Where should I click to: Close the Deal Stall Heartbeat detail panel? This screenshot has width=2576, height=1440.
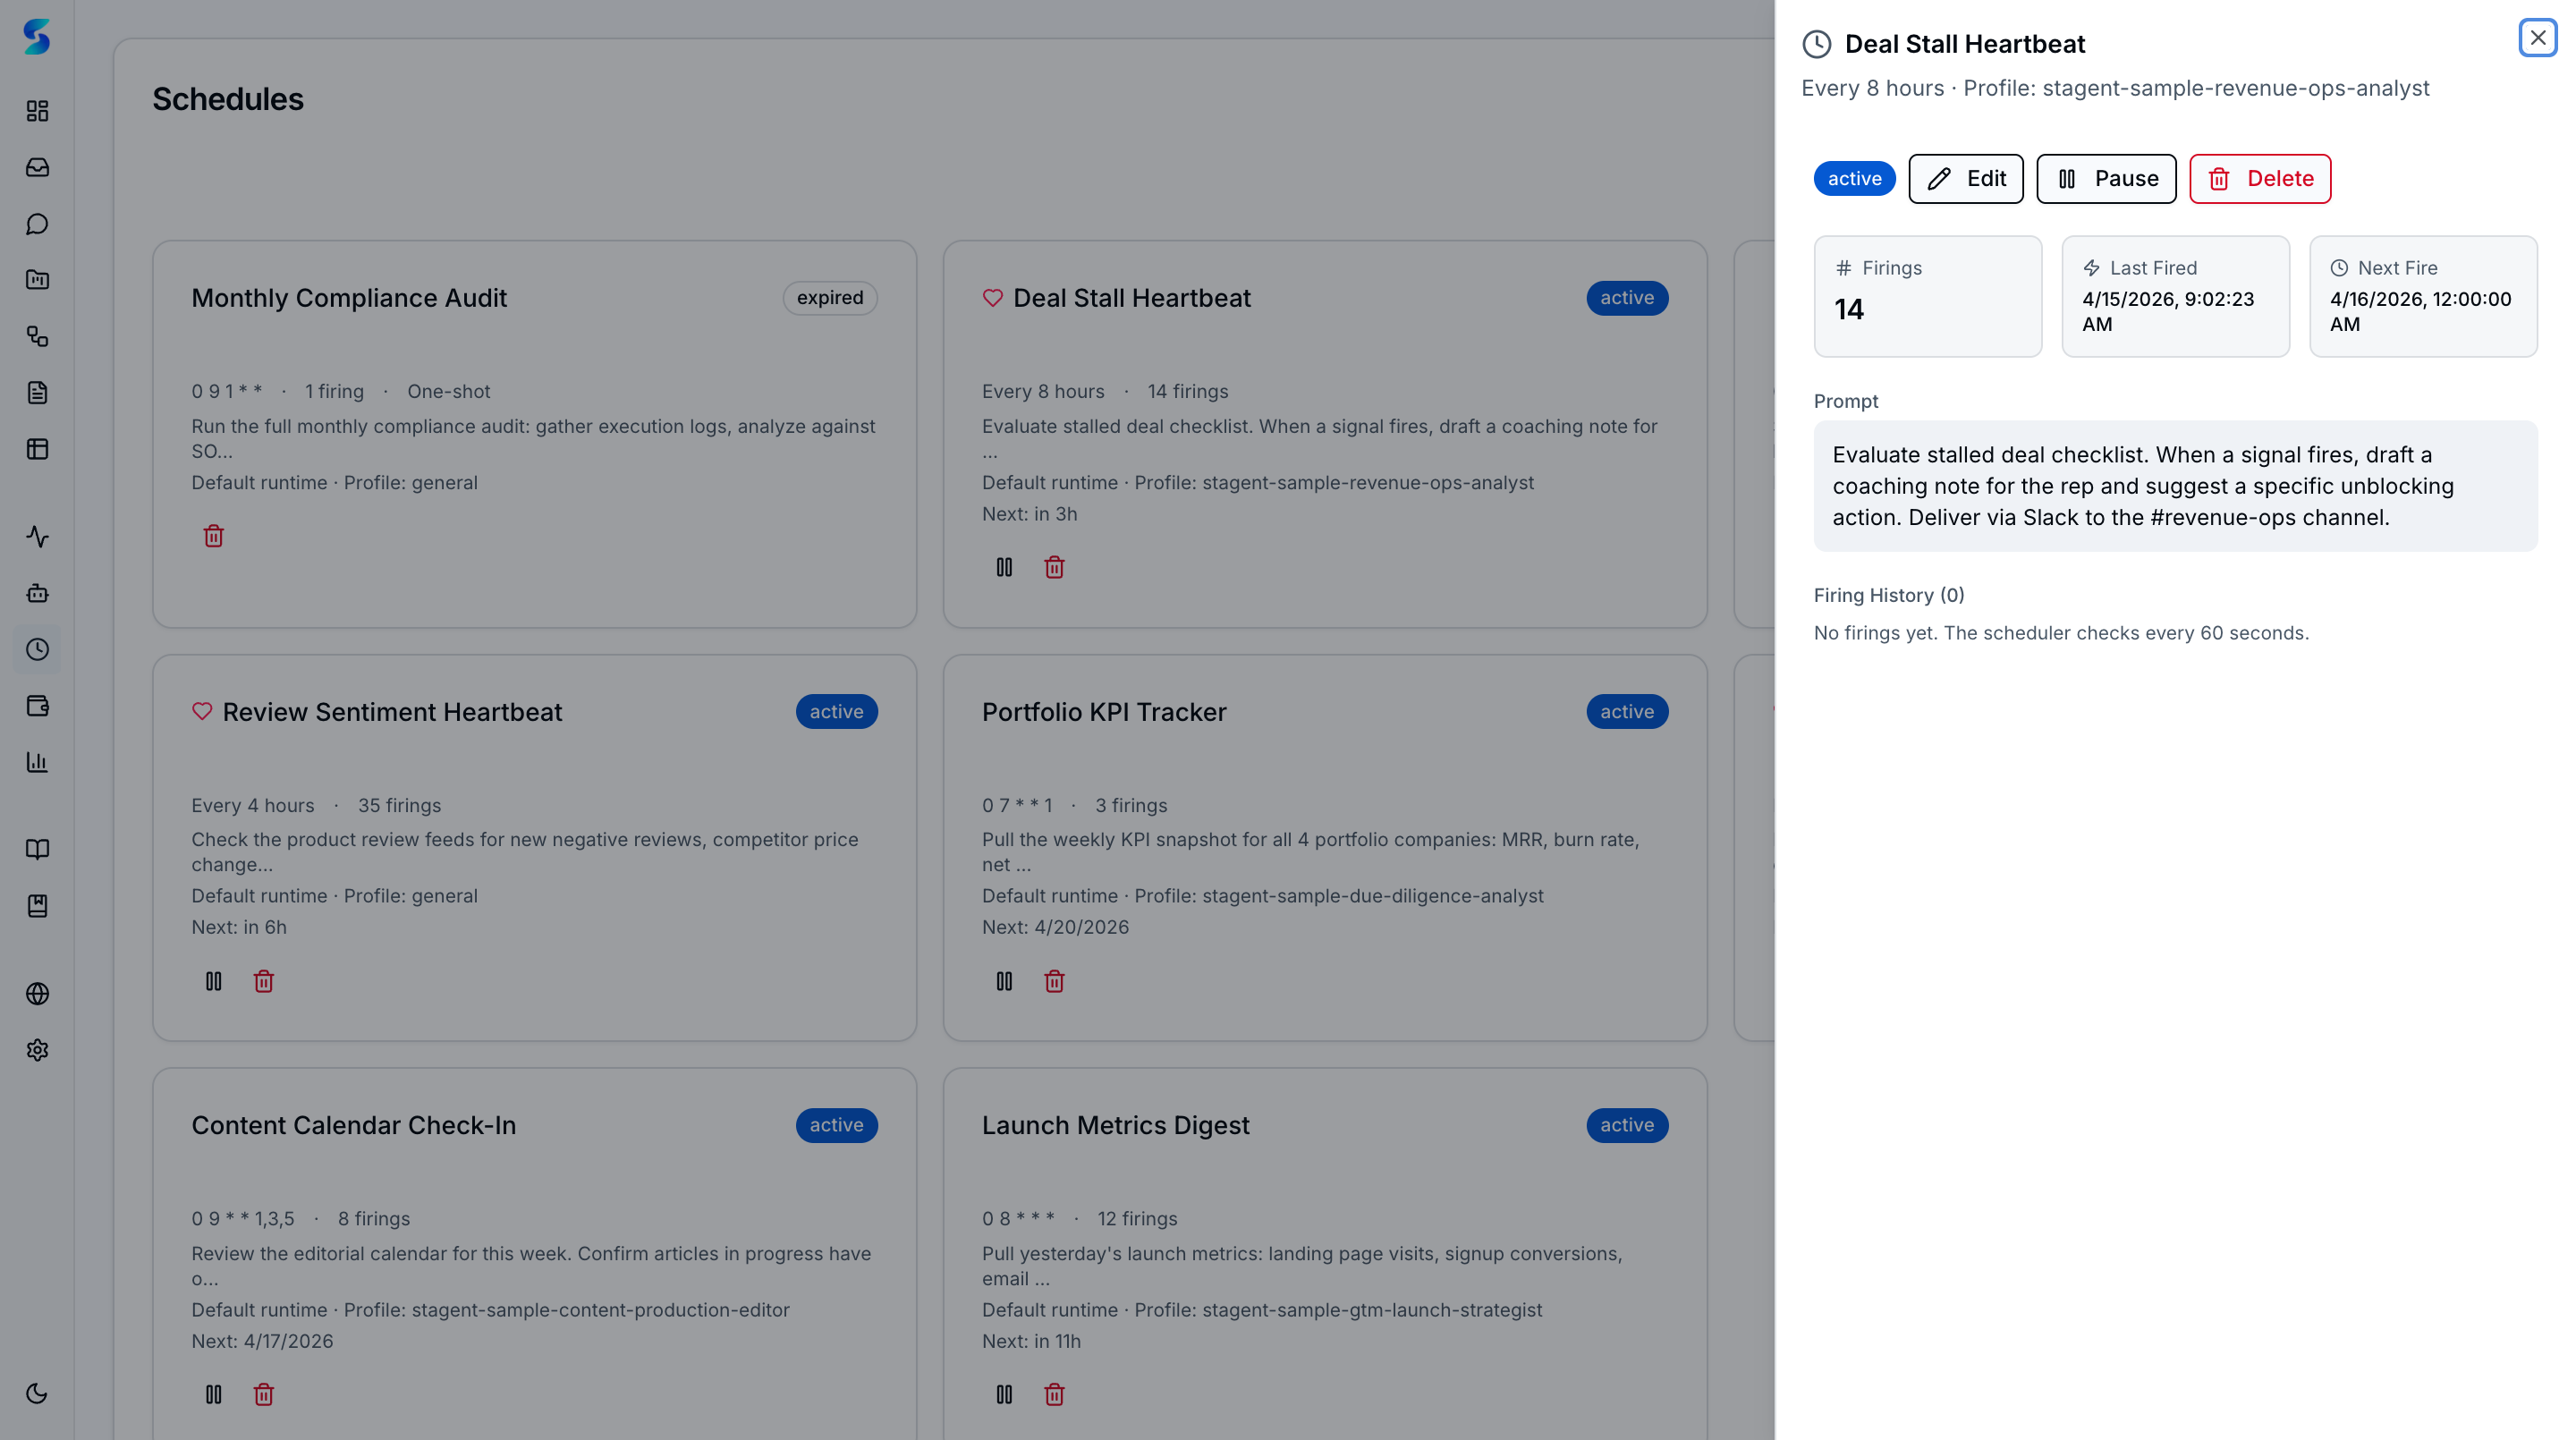coord(2537,38)
